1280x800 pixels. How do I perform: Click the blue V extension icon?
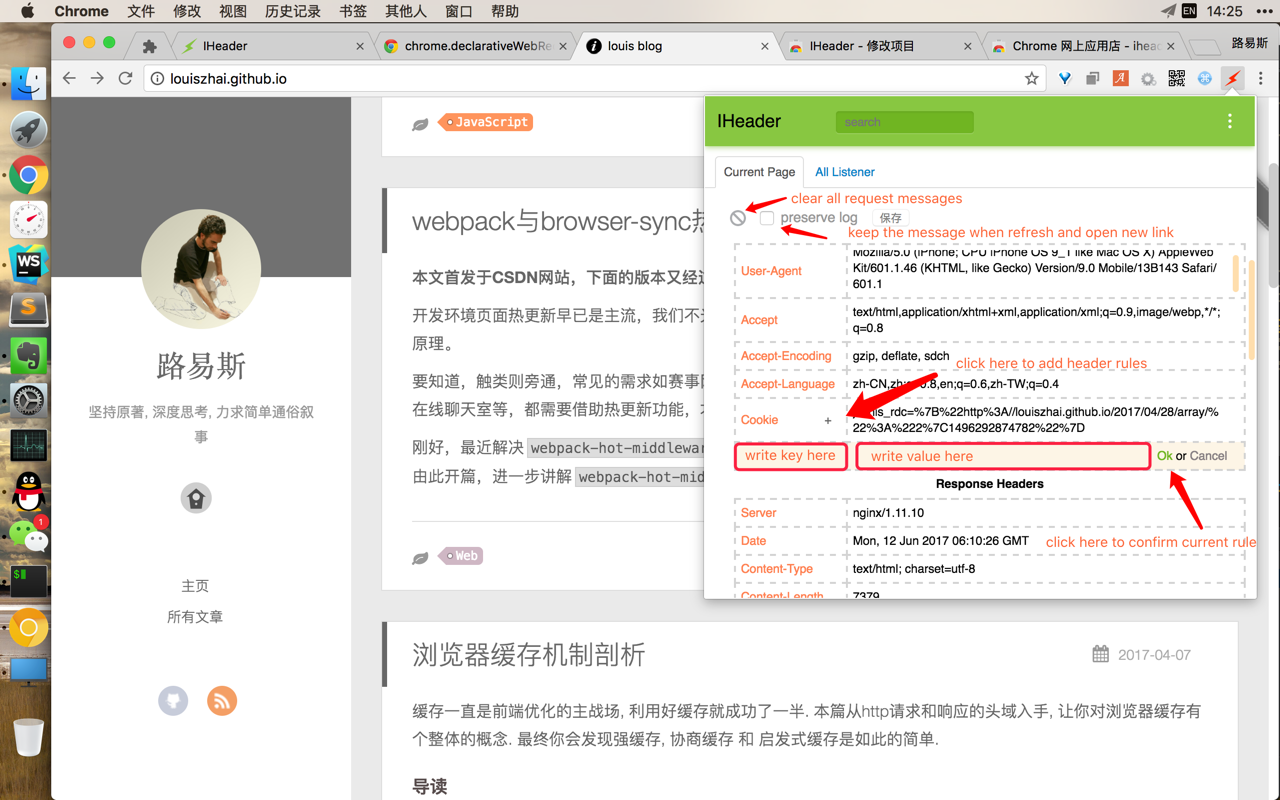click(x=1066, y=78)
